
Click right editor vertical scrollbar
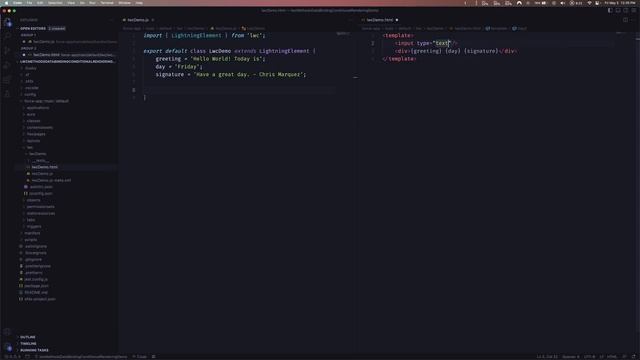[638, 192]
